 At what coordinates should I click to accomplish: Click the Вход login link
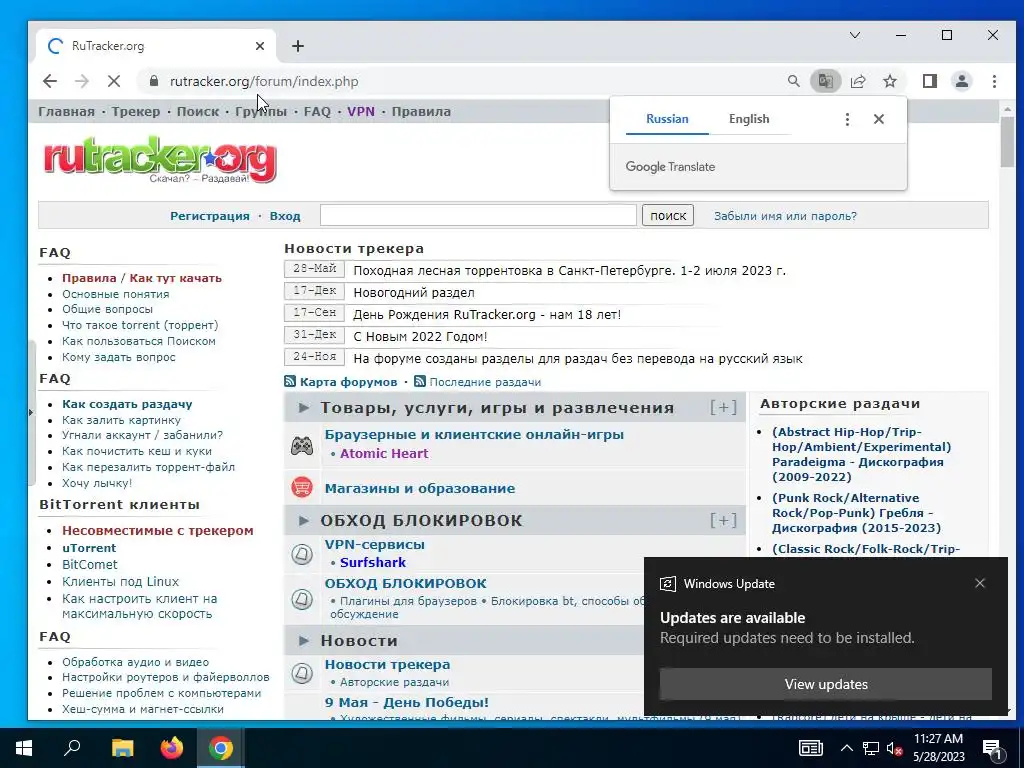click(285, 216)
